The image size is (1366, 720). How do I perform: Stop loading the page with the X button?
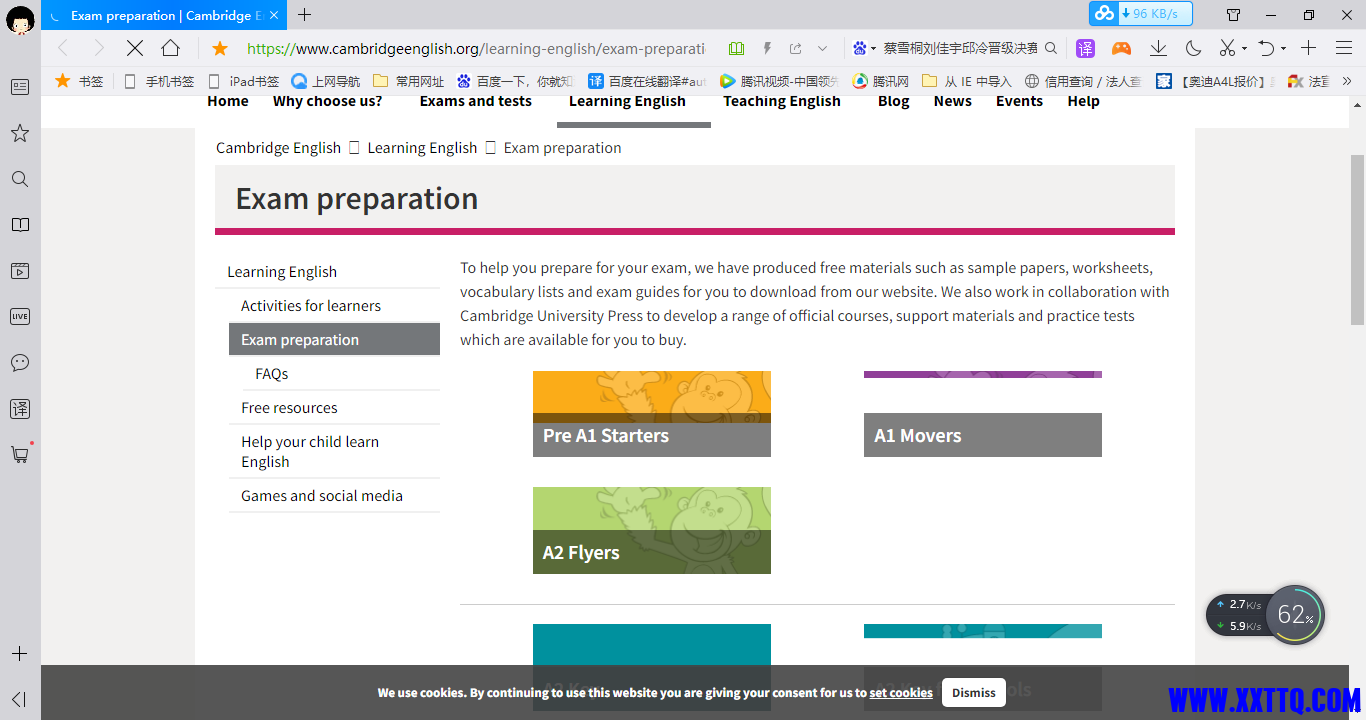pos(135,48)
